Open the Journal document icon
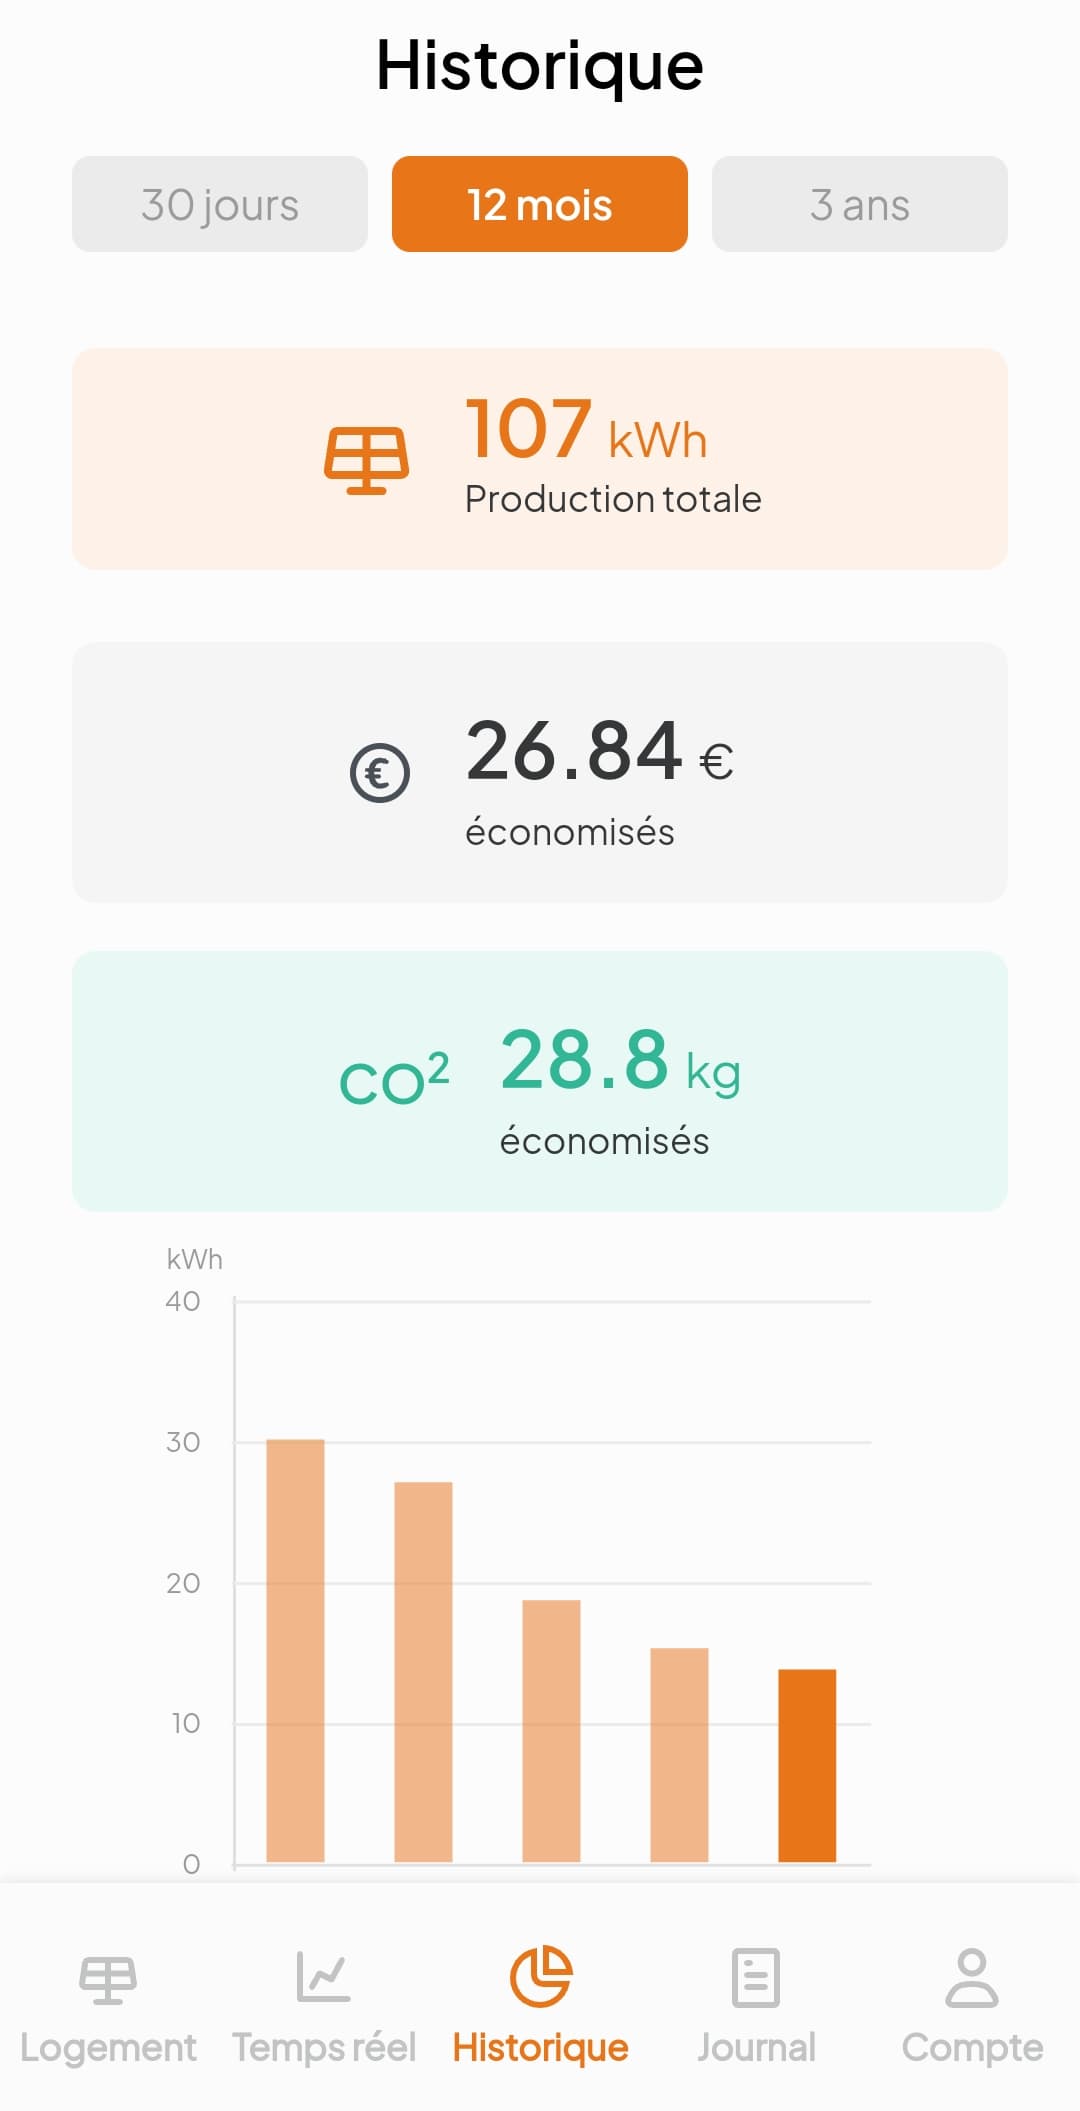This screenshot has width=1080, height=2111. coord(756,1977)
